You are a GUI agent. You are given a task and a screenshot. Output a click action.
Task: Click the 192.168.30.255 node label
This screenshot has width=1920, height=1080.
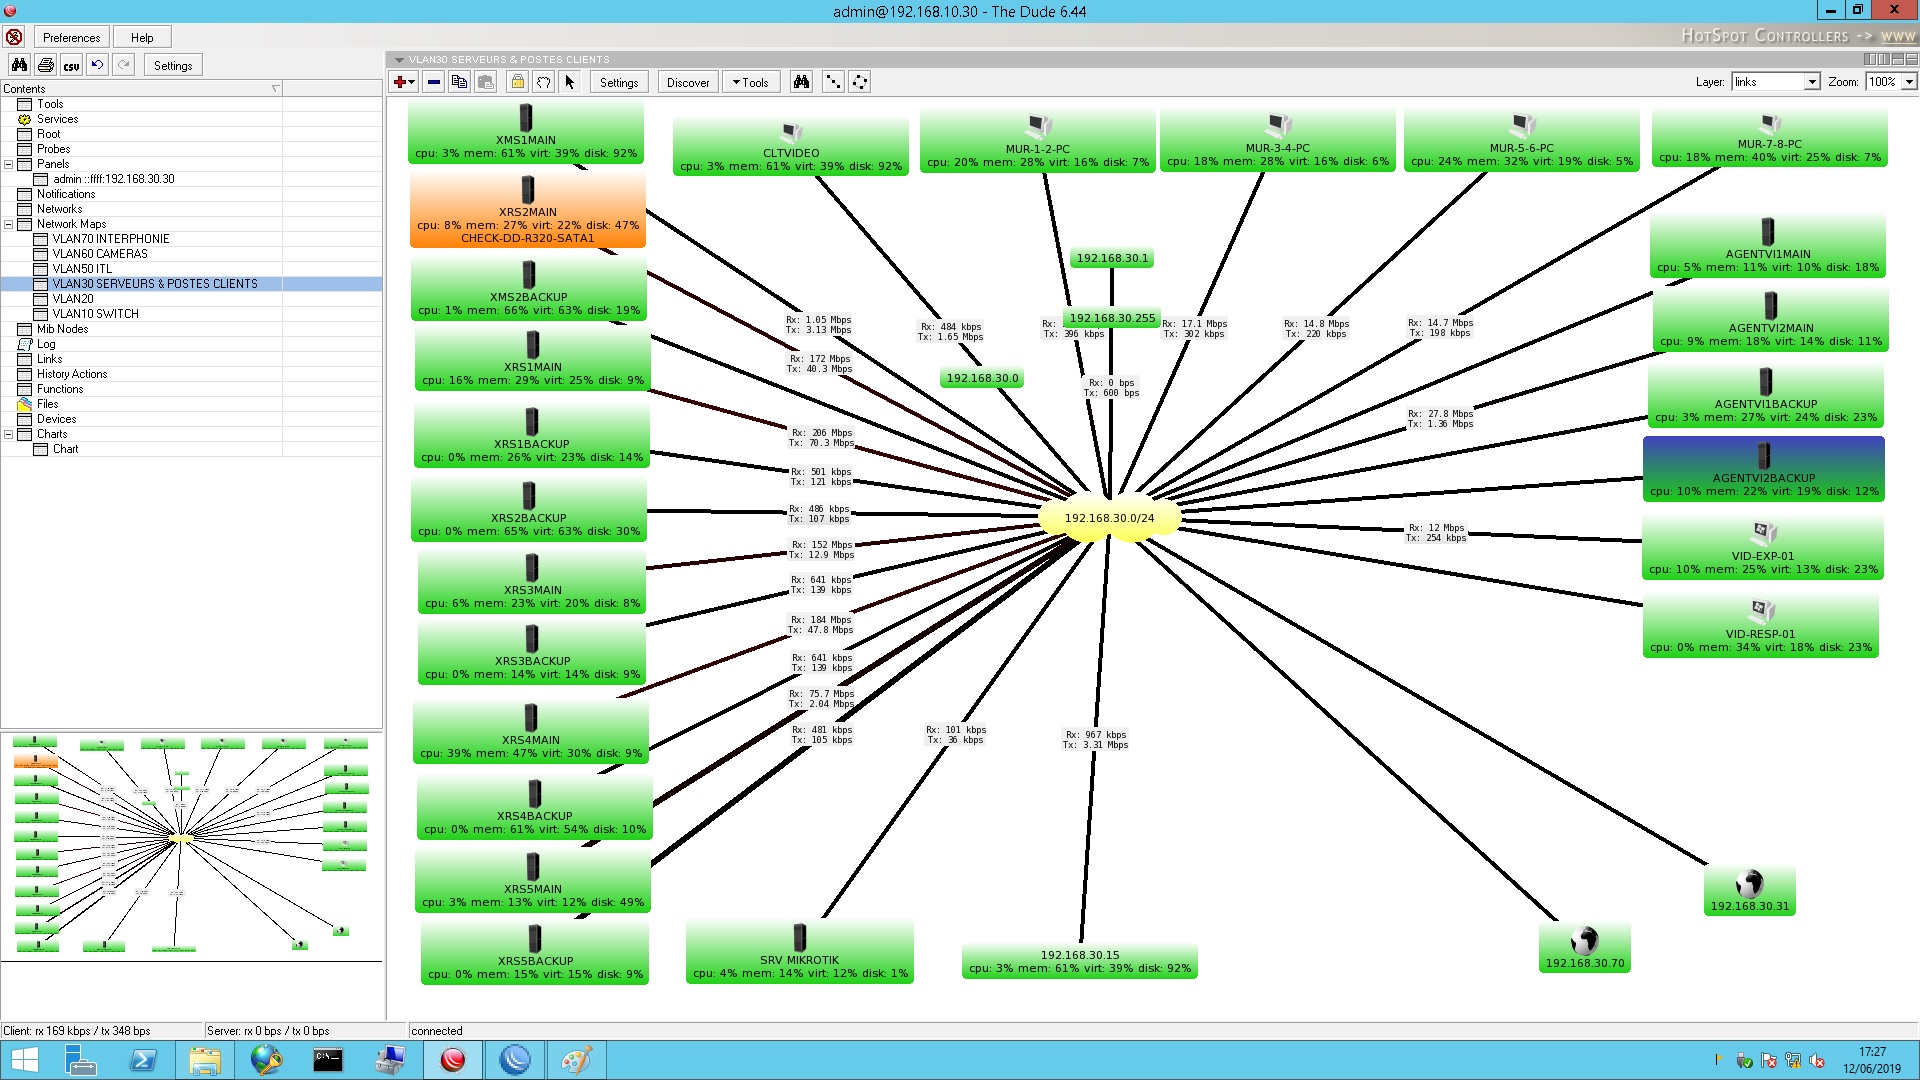[1112, 318]
